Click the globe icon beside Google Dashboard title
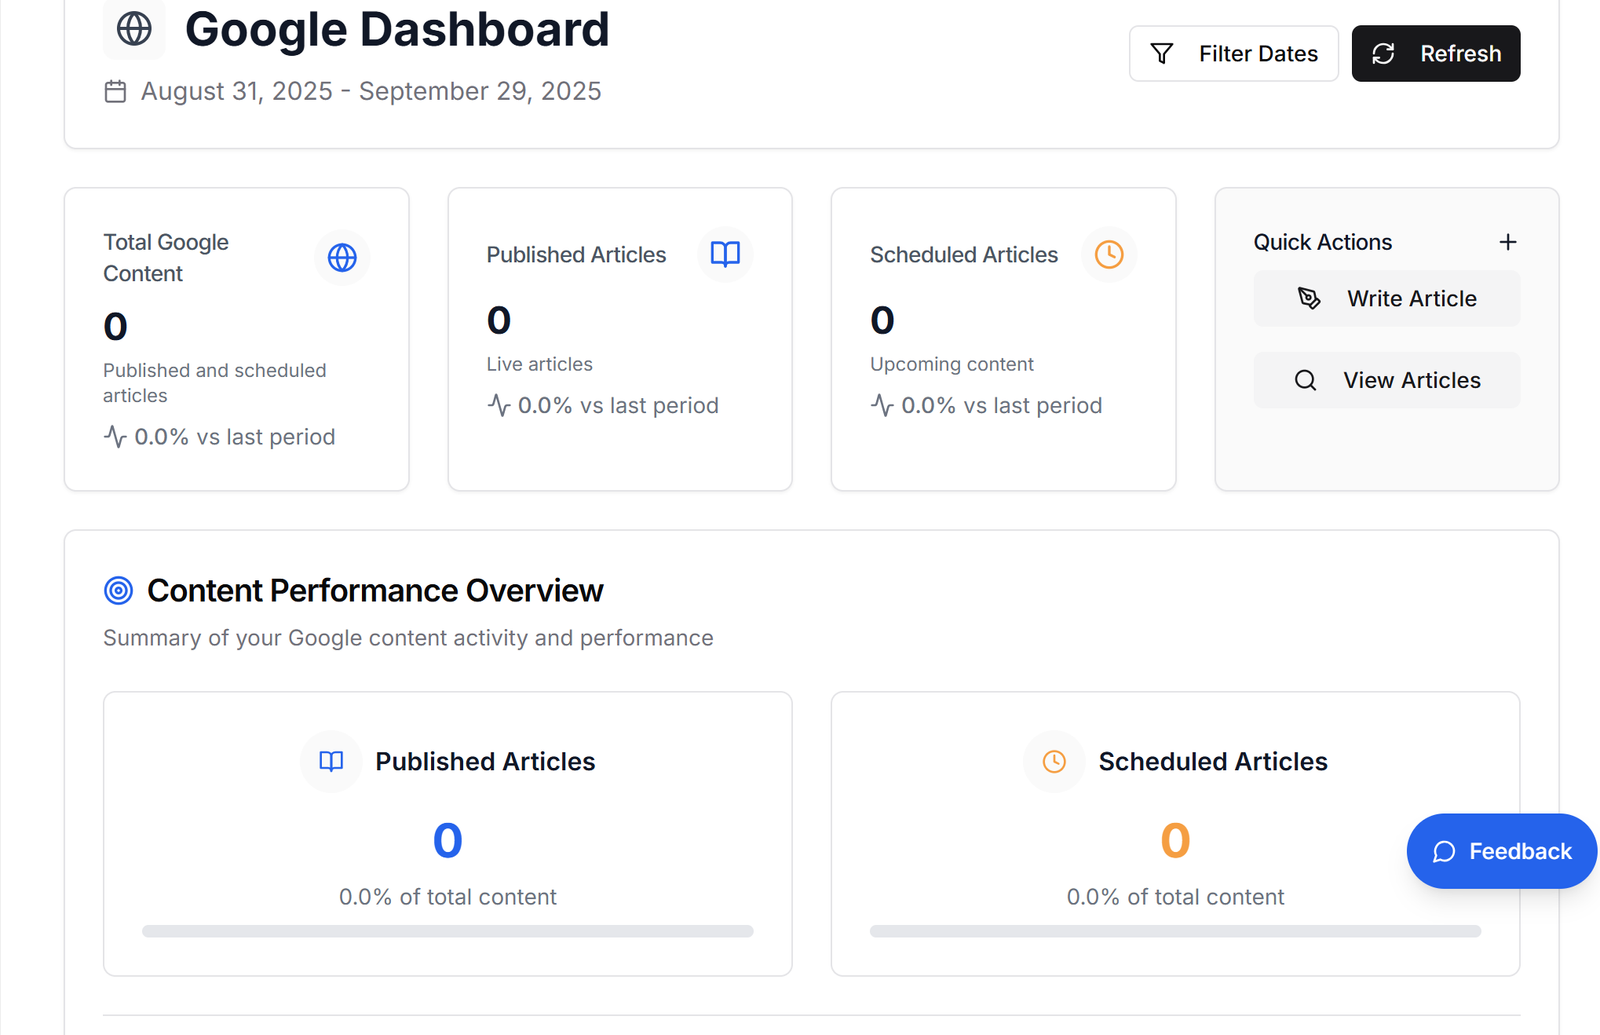This screenshot has width=1600, height=1035. coord(134,29)
